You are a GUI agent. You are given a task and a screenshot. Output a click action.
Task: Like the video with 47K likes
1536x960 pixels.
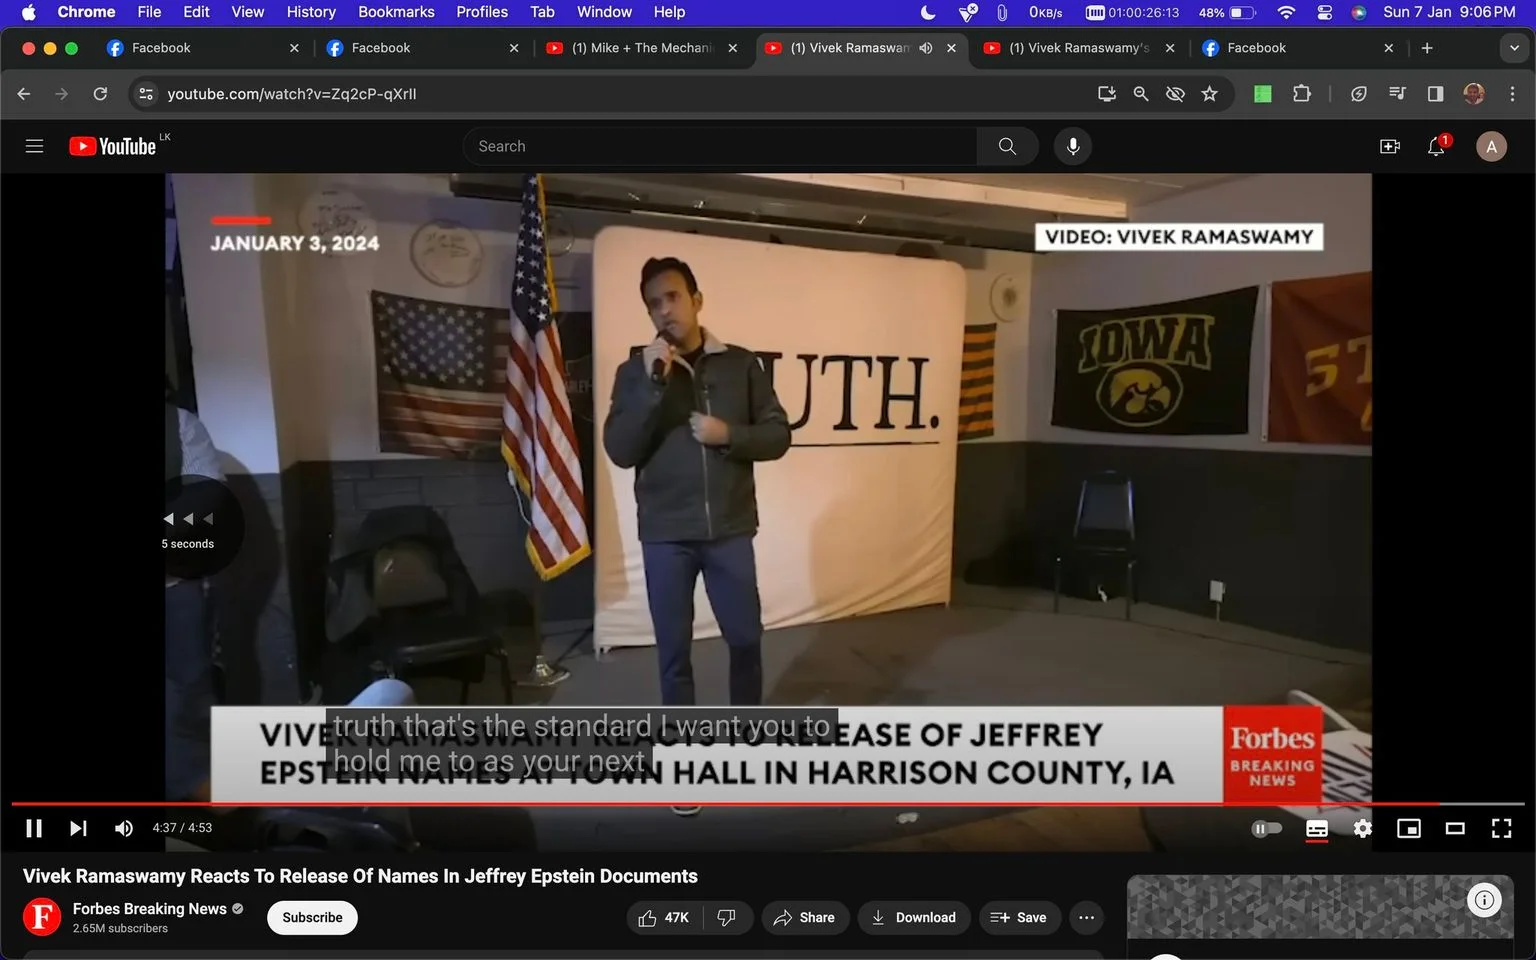click(664, 917)
